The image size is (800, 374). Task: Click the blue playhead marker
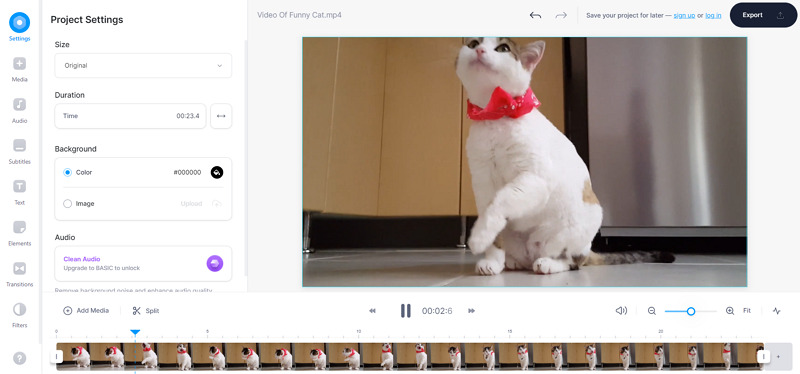click(135, 333)
